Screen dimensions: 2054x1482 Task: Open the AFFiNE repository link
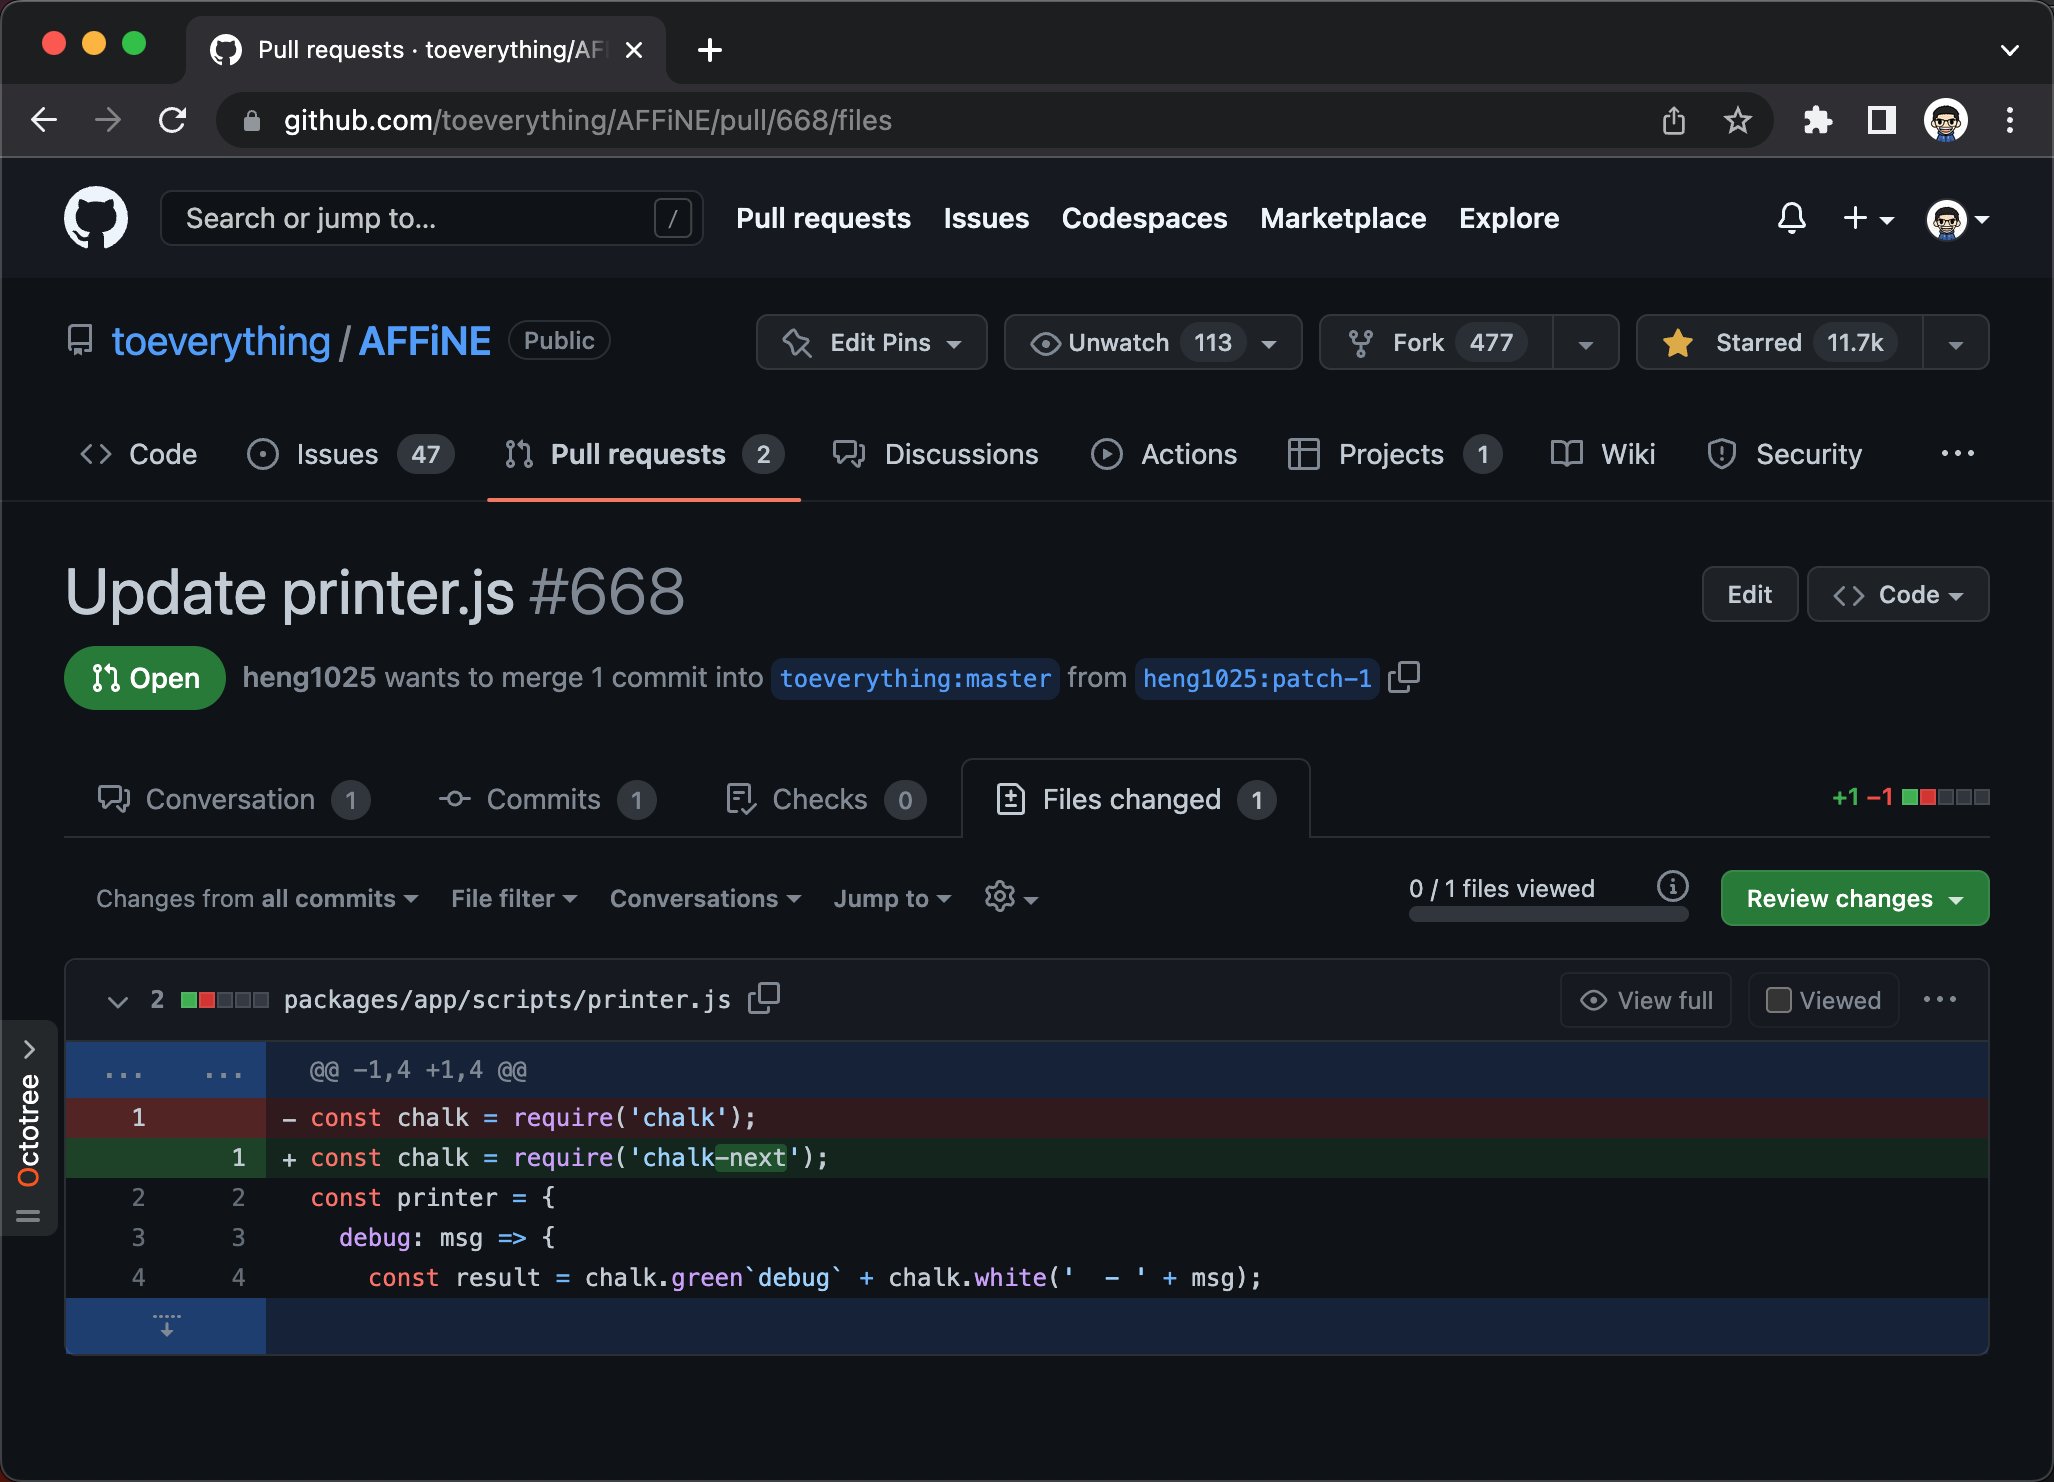425,341
